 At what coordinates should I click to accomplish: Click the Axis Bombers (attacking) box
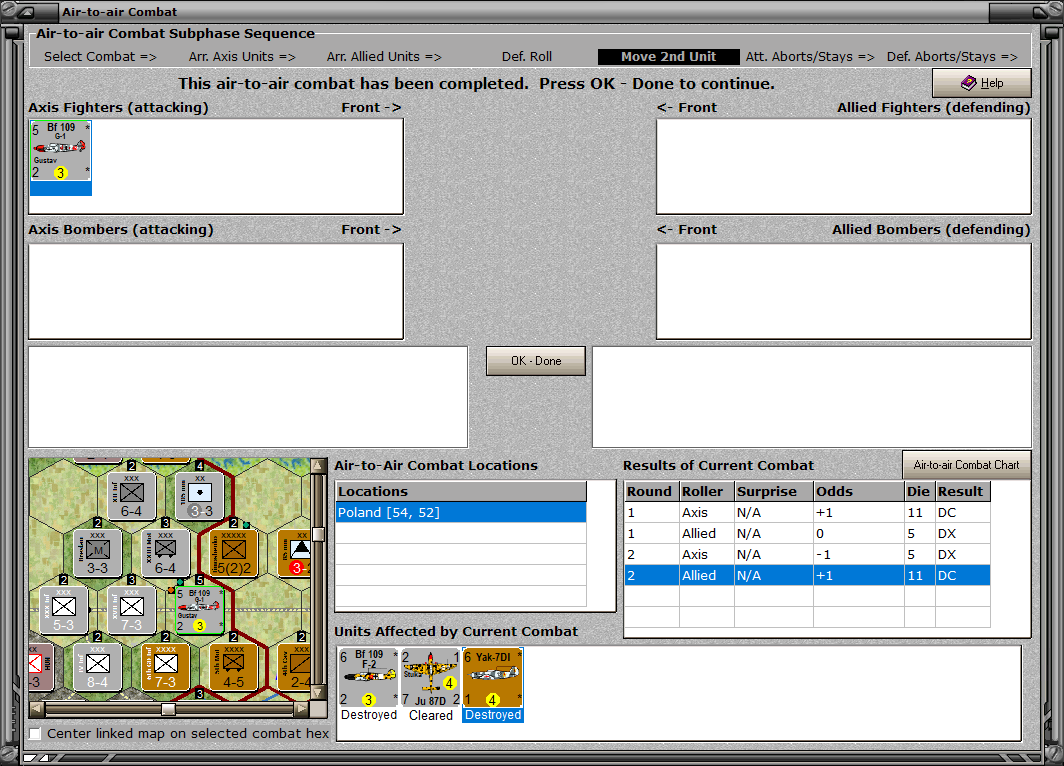pyautogui.click(x=216, y=291)
